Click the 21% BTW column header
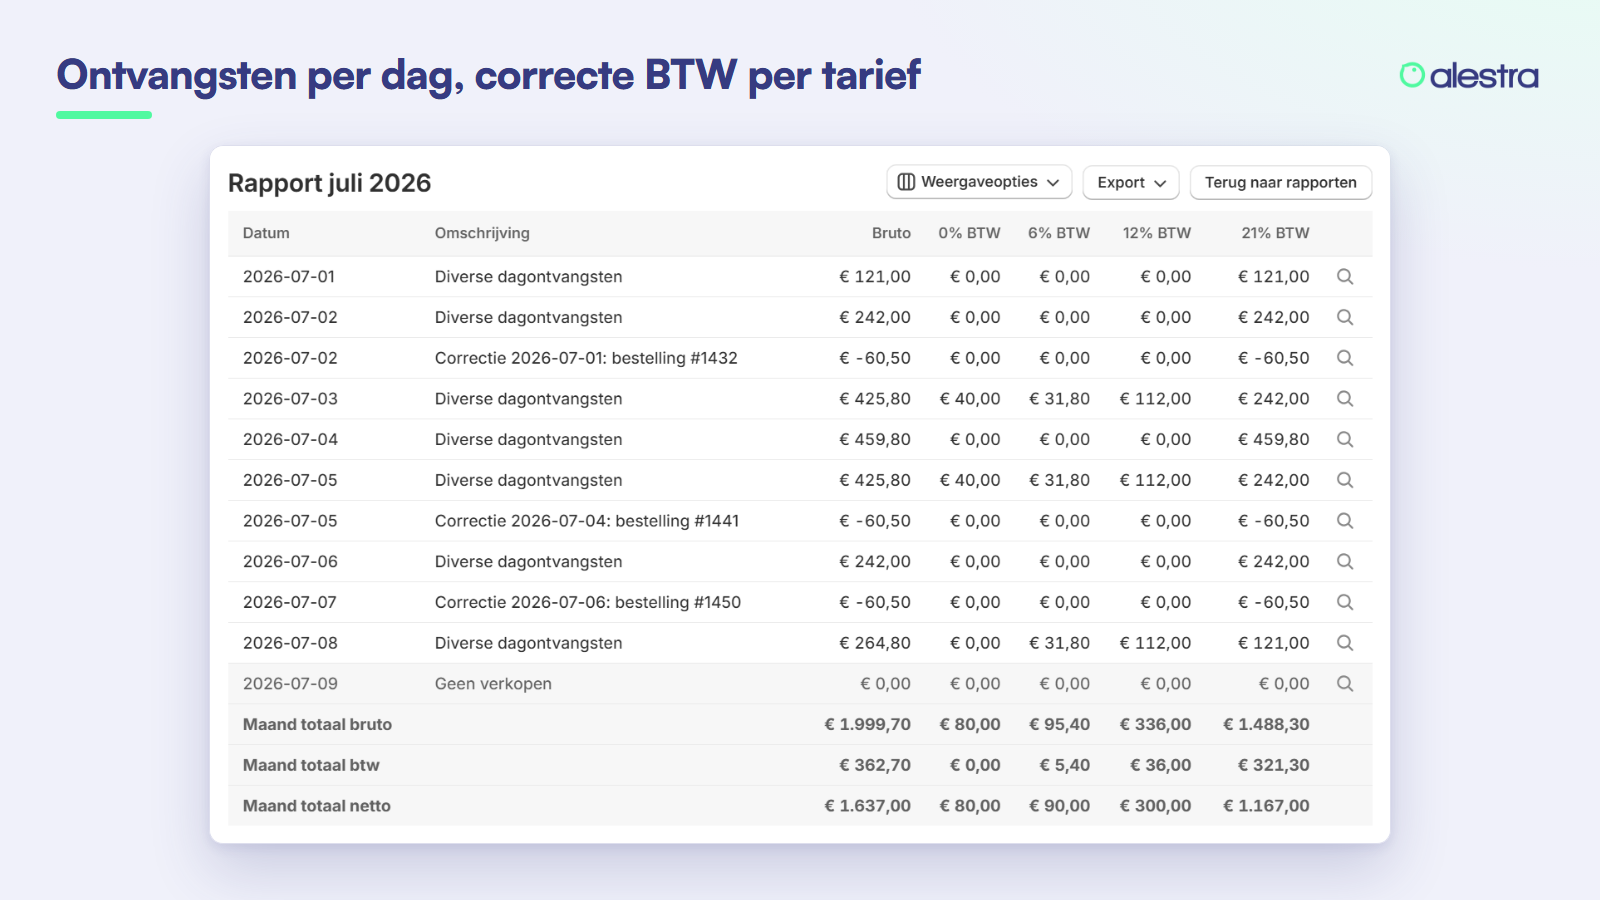 point(1275,233)
